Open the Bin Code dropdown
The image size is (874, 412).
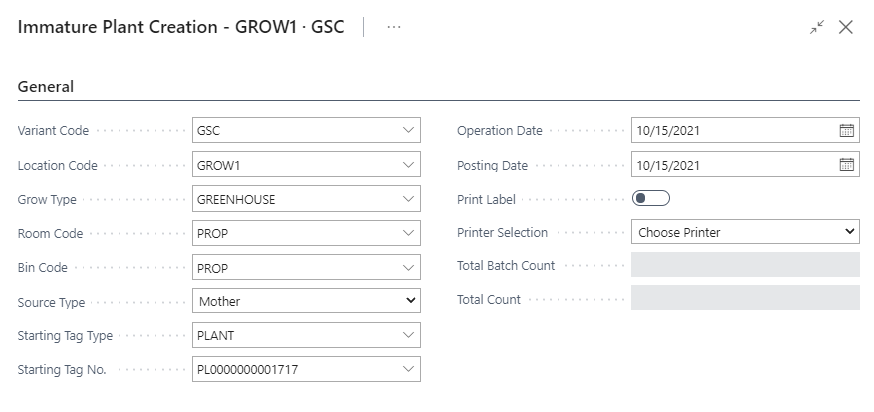[x=407, y=268]
